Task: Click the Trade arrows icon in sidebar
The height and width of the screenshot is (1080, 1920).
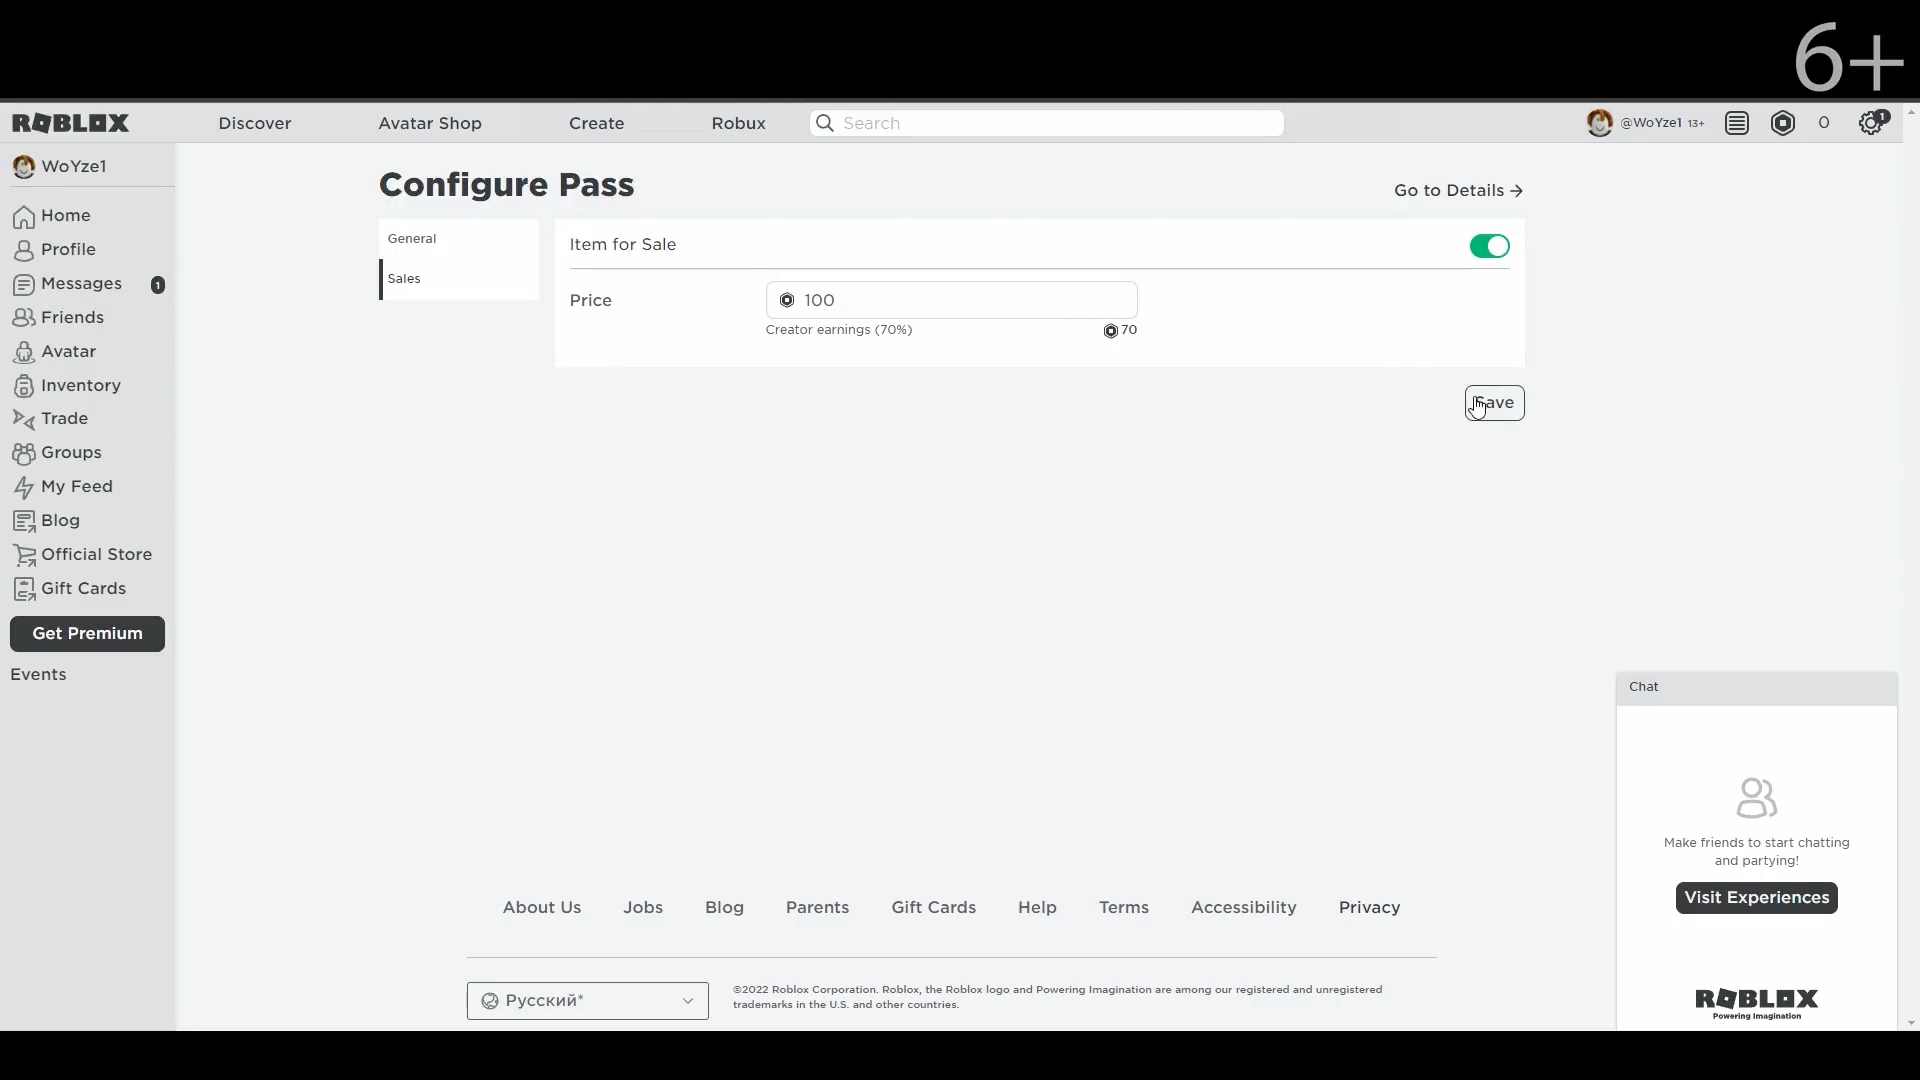Action: pos(24,419)
